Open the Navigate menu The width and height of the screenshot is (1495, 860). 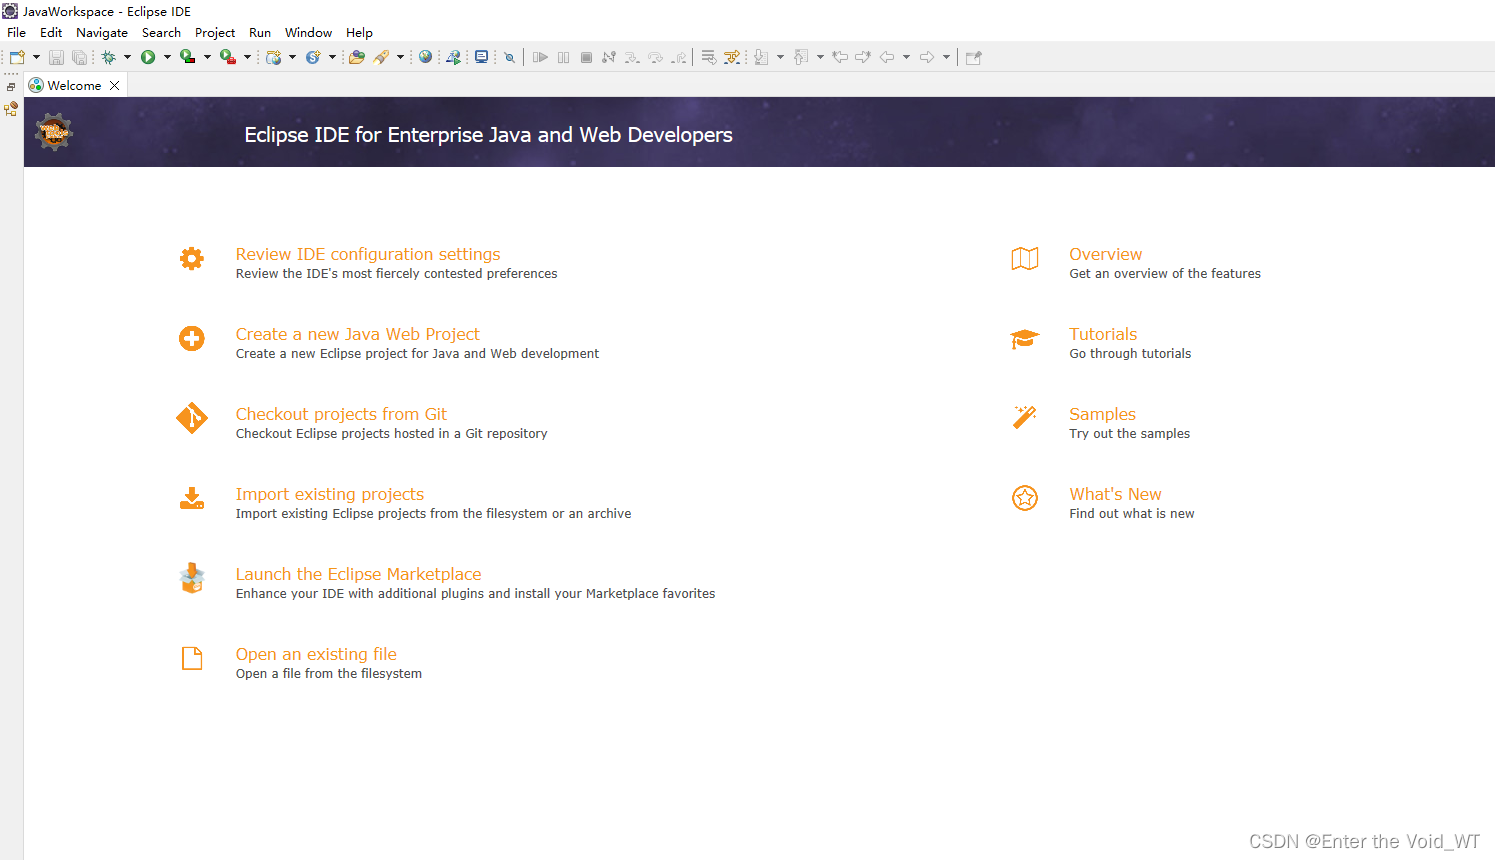click(x=102, y=32)
